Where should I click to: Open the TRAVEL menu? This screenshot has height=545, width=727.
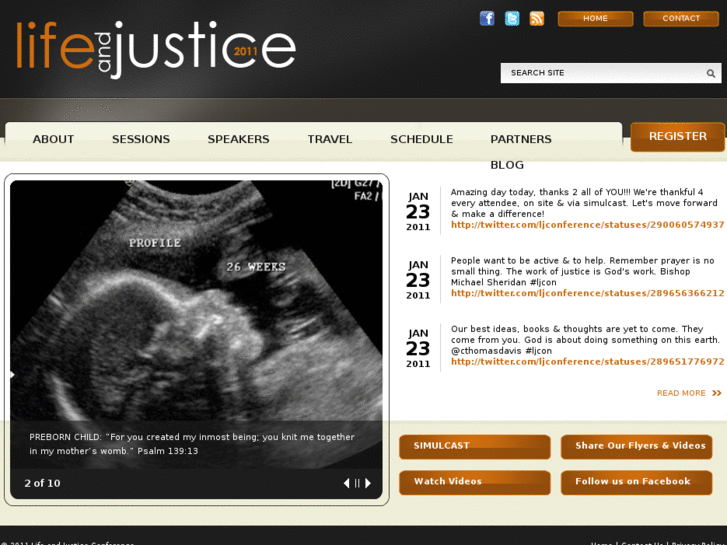[330, 139]
